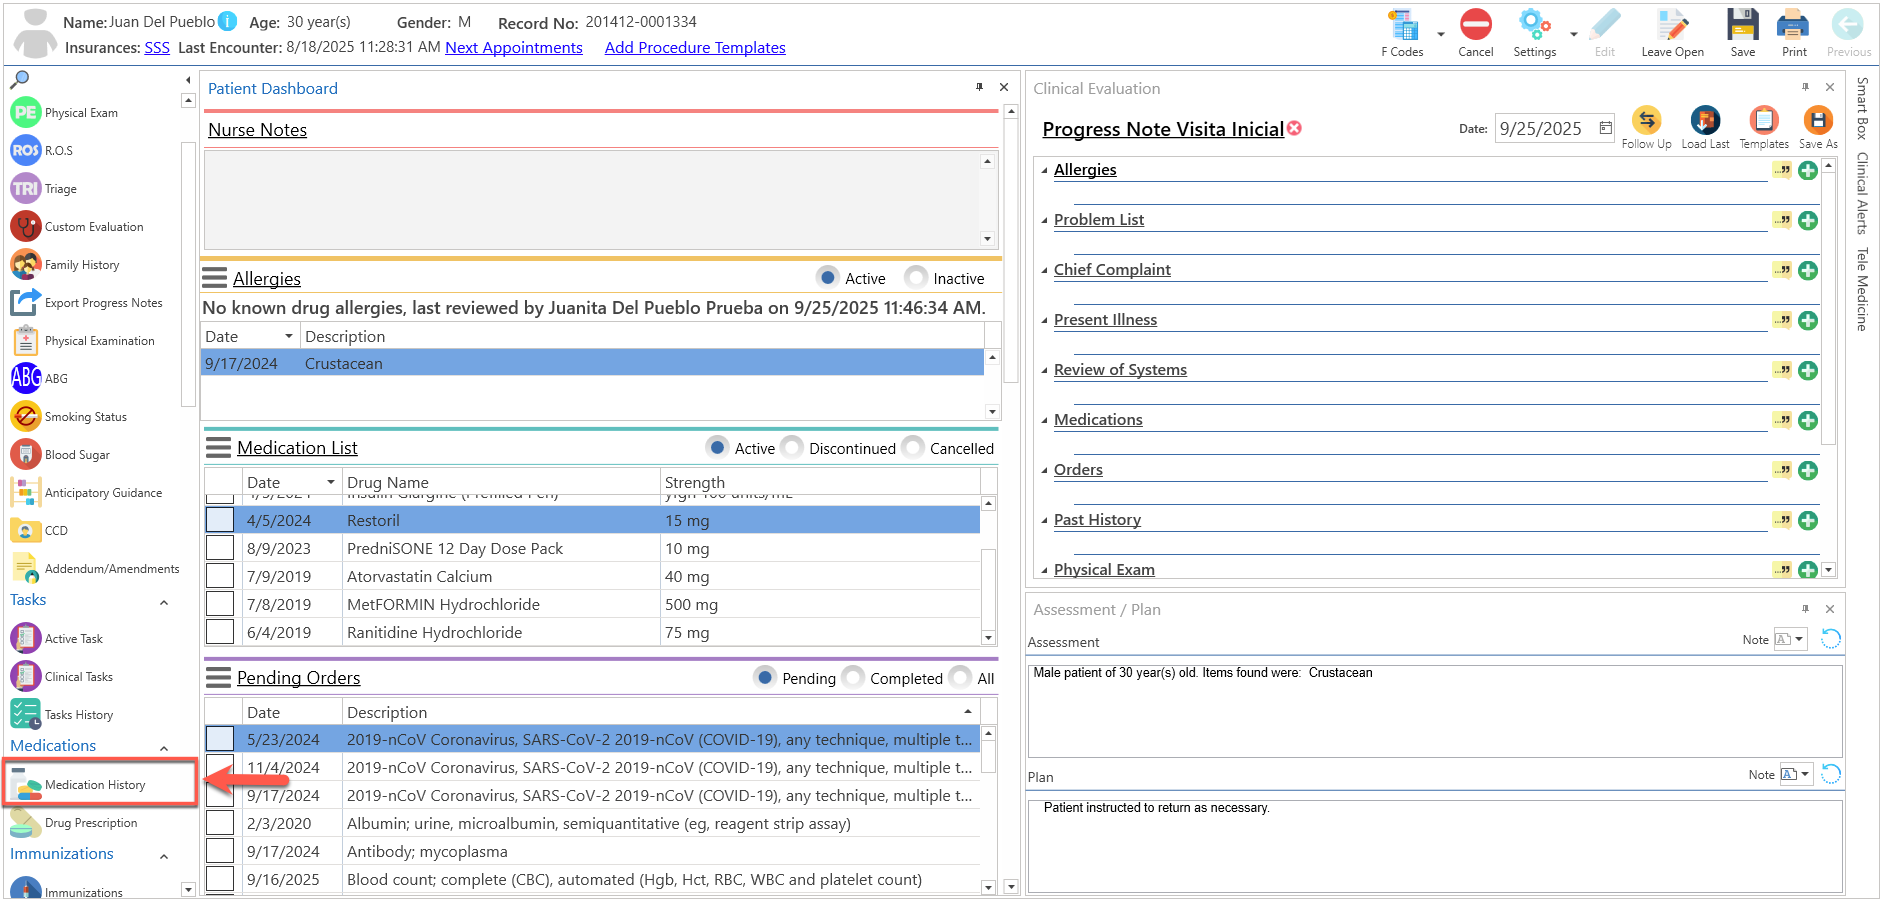Collapse the Immunizations sidebar section
The image size is (1882, 902).
[164, 857]
